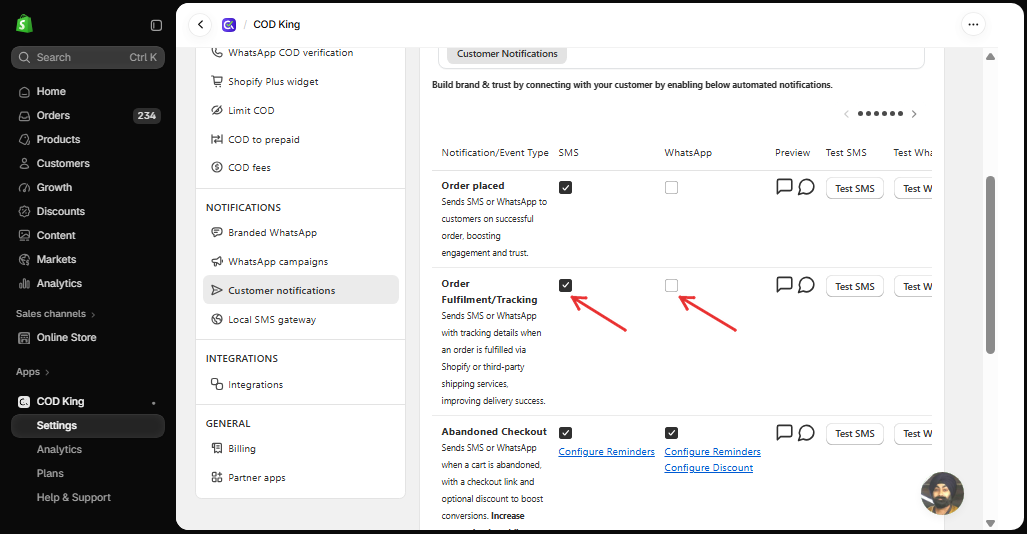This screenshot has width=1027, height=534.
Task: Click the Online Store icon
Action: [24, 337]
